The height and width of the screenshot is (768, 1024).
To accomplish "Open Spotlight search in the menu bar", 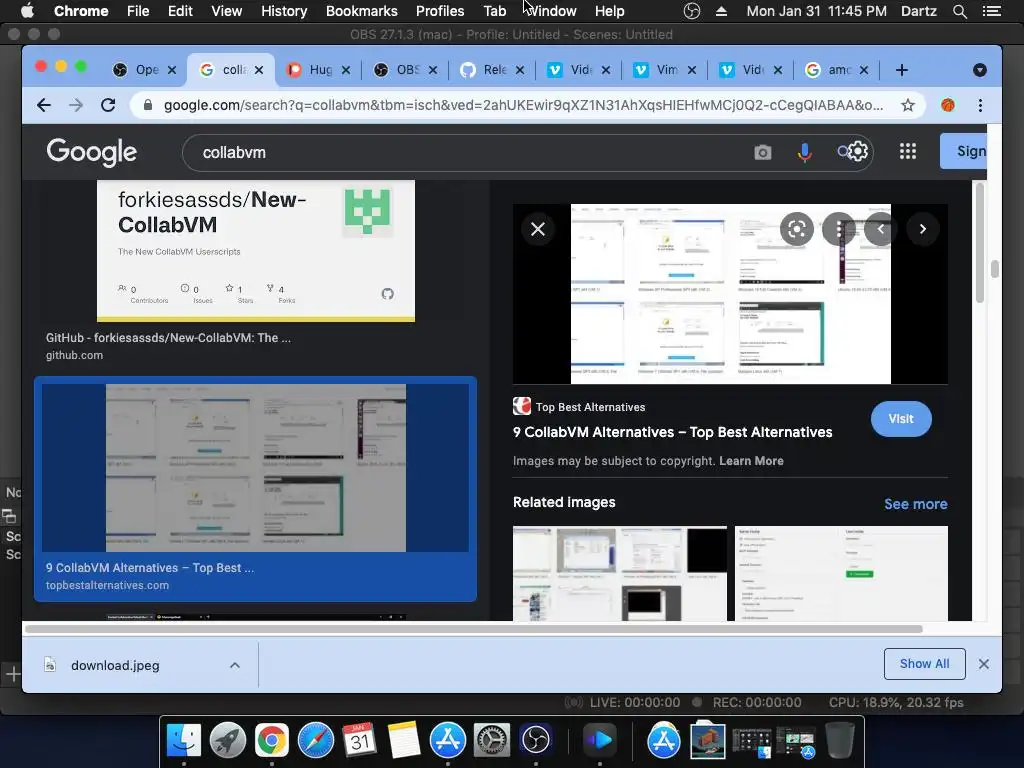I will [x=959, y=11].
